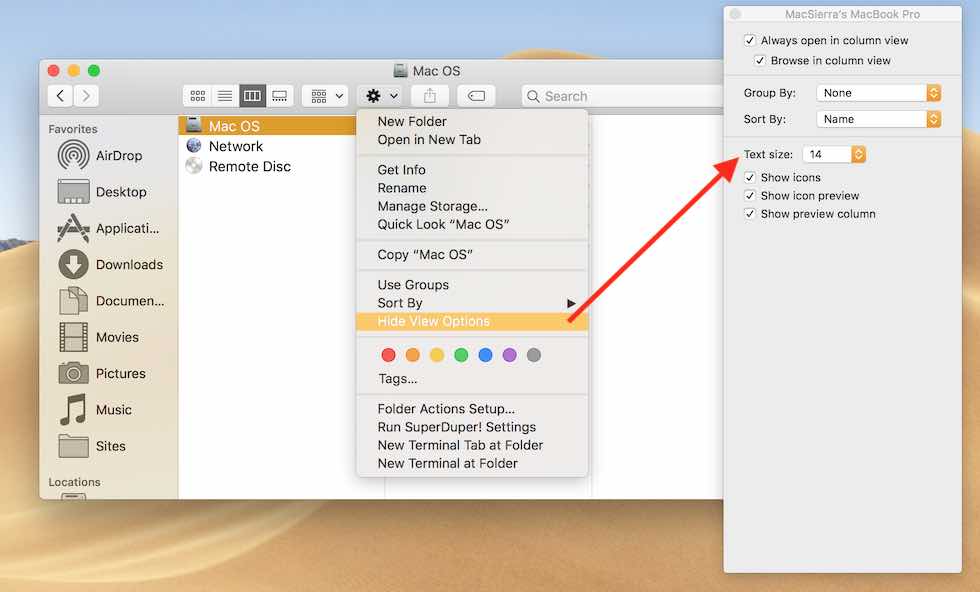Apply the red tag color swatch

click(x=389, y=354)
